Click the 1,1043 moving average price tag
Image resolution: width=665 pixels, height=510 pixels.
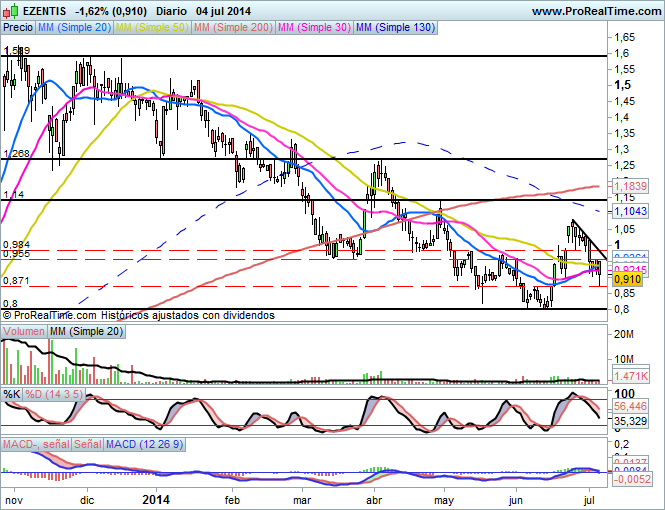[632, 212]
